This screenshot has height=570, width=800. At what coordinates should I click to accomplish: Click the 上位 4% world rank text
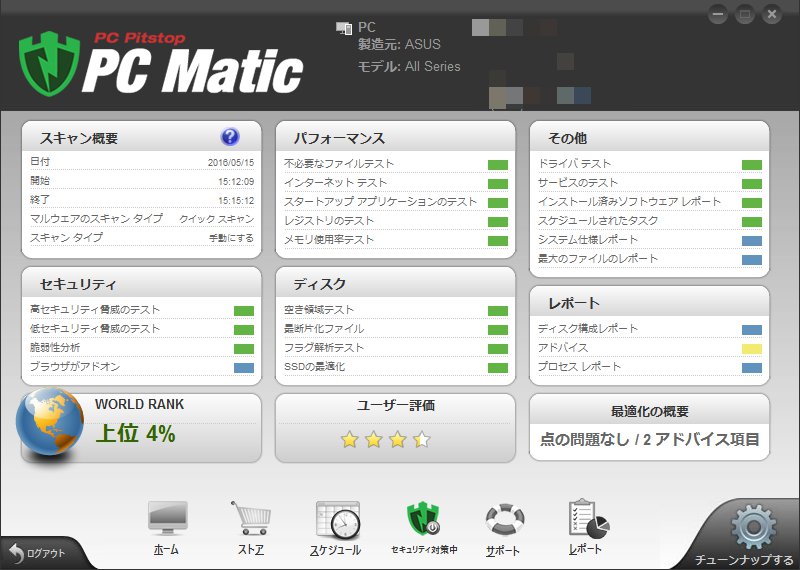[x=135, y=433]
